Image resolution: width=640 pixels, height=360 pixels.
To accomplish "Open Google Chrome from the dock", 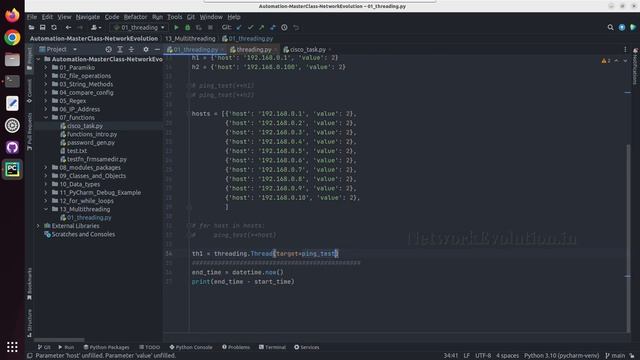I will pos(12,38).
